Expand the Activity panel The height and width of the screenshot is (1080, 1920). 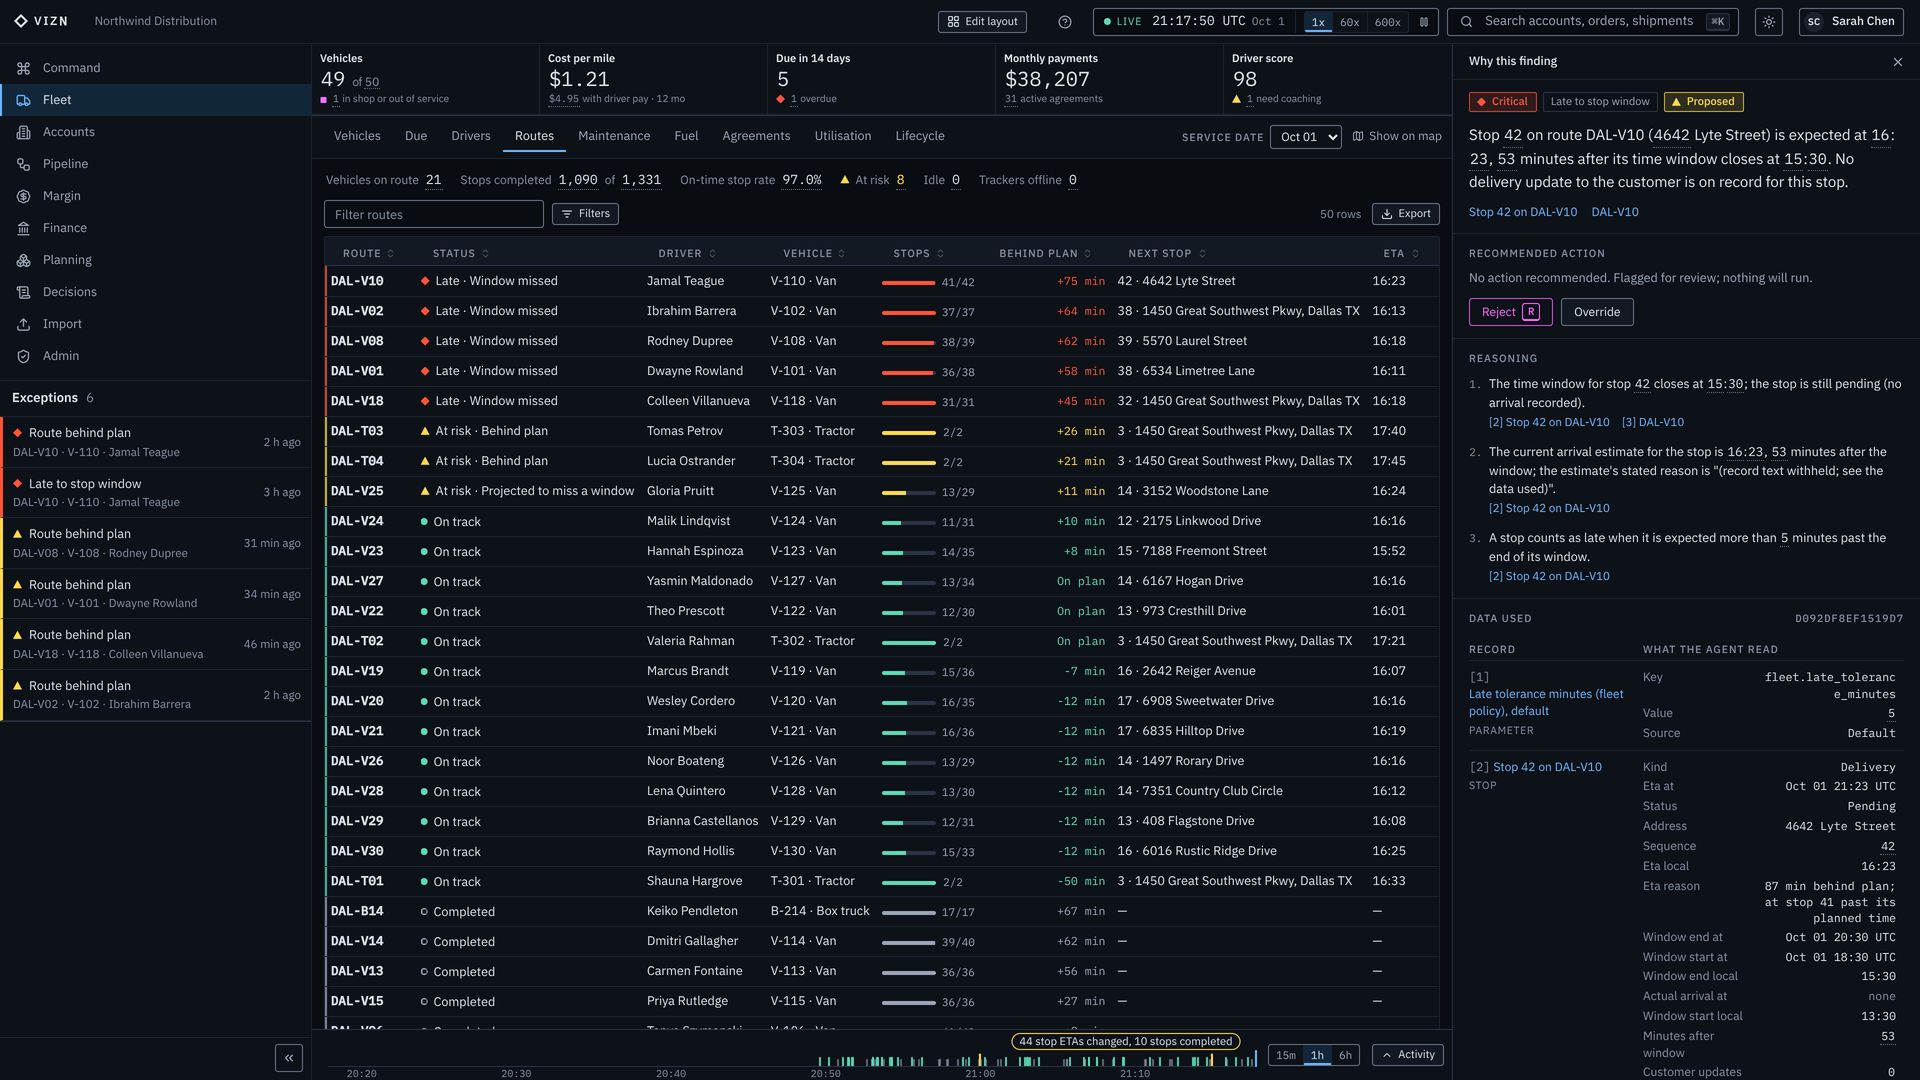click(x=1408, y=1055)
